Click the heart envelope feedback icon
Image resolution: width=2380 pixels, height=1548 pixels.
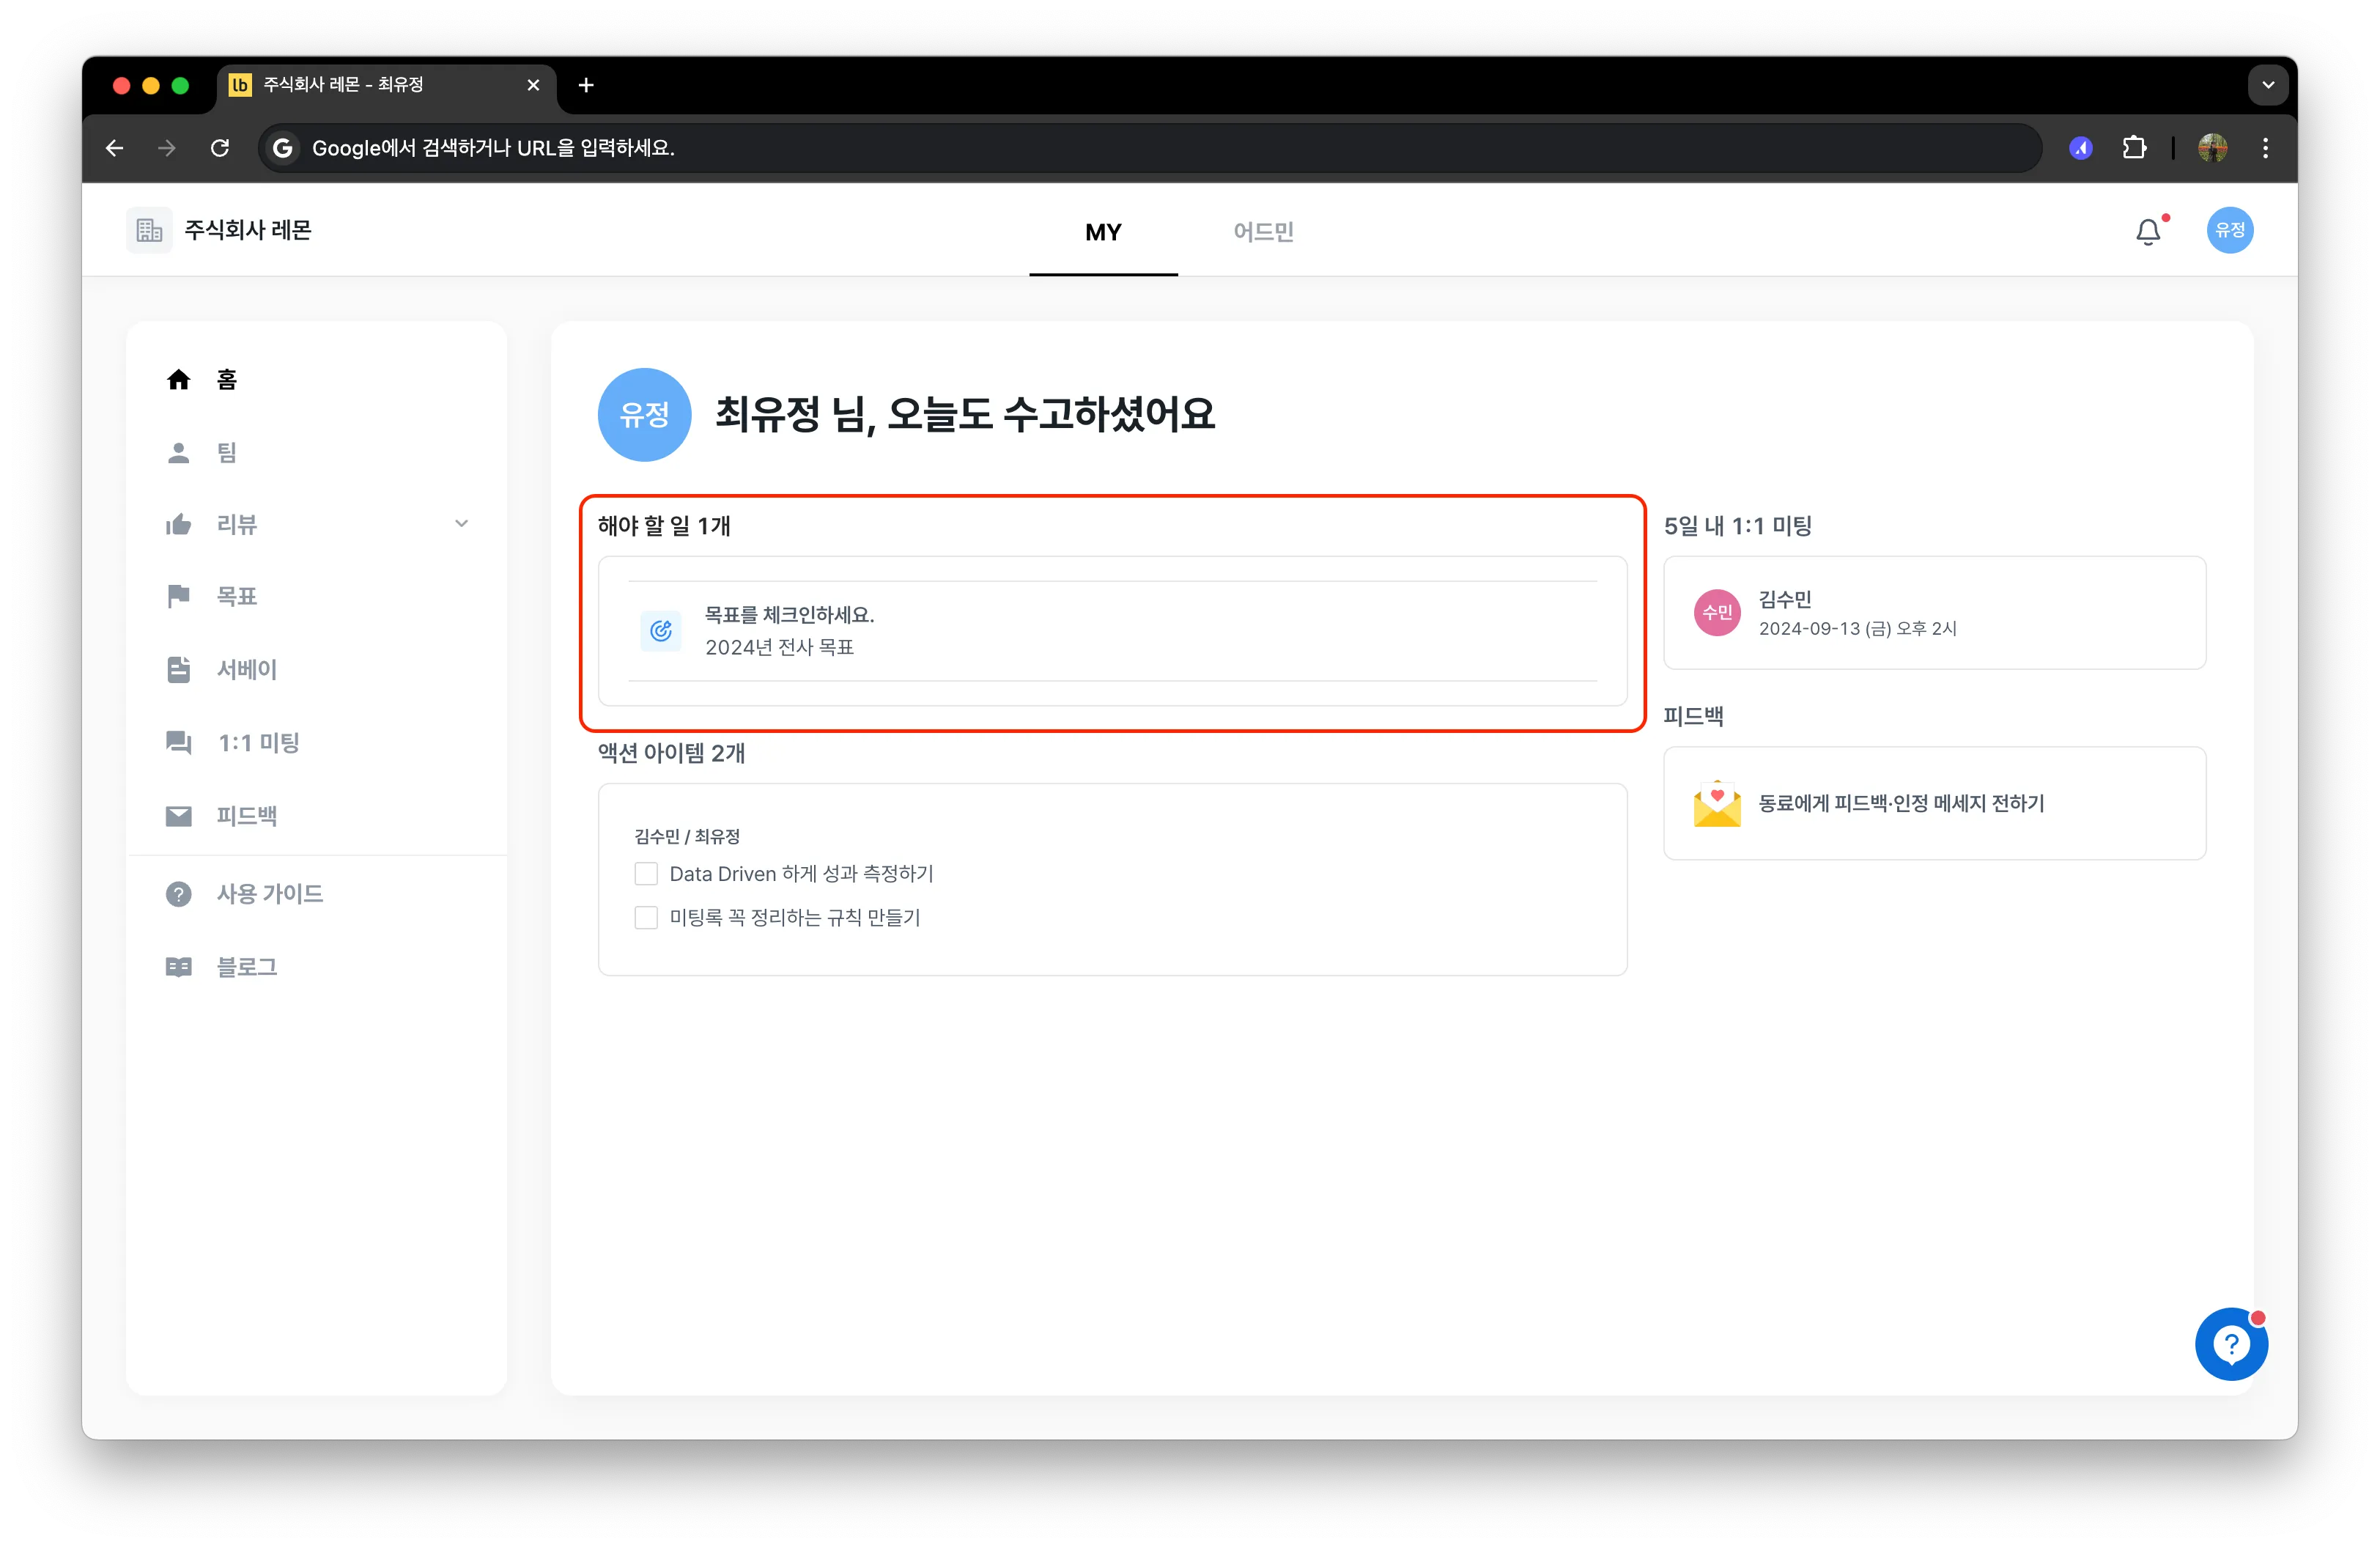[1717, 804]
